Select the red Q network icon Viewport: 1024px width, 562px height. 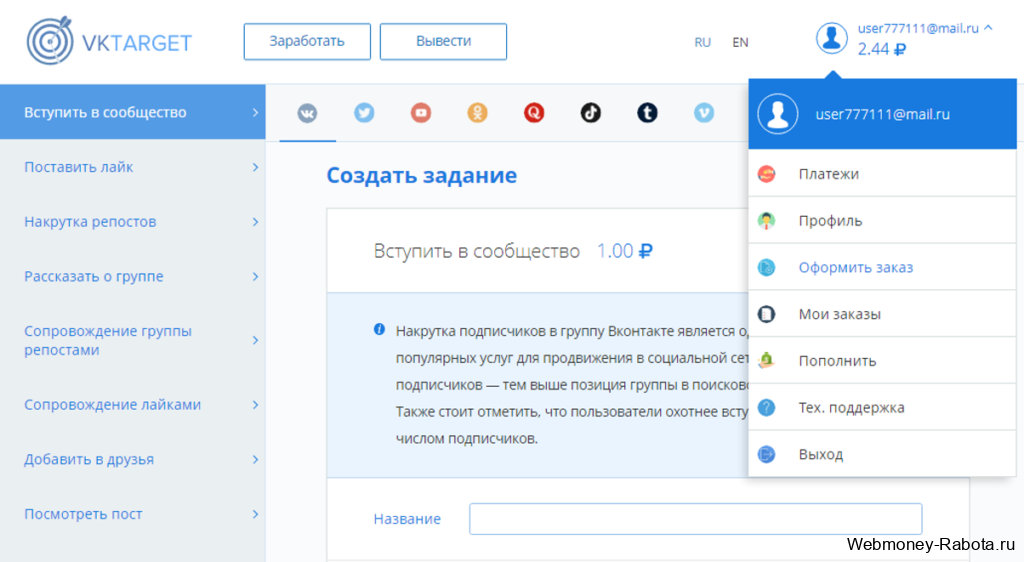click(534, 113)
